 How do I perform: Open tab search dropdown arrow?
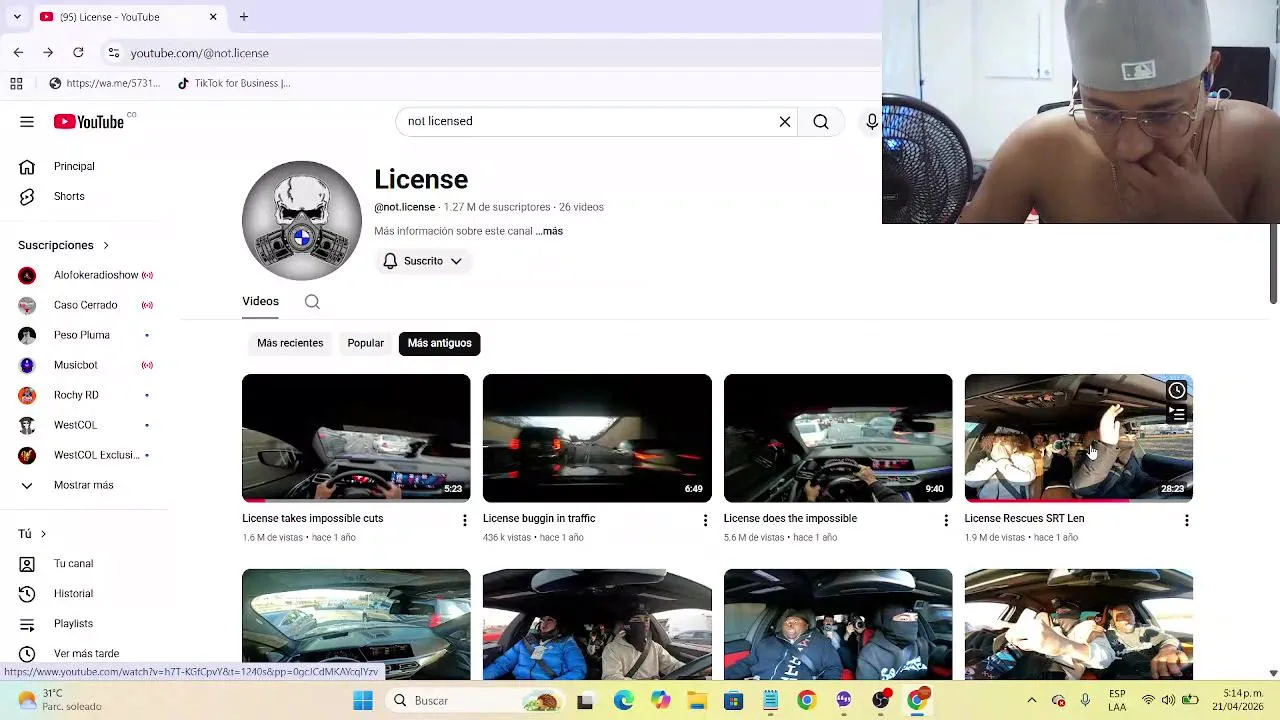17,17
